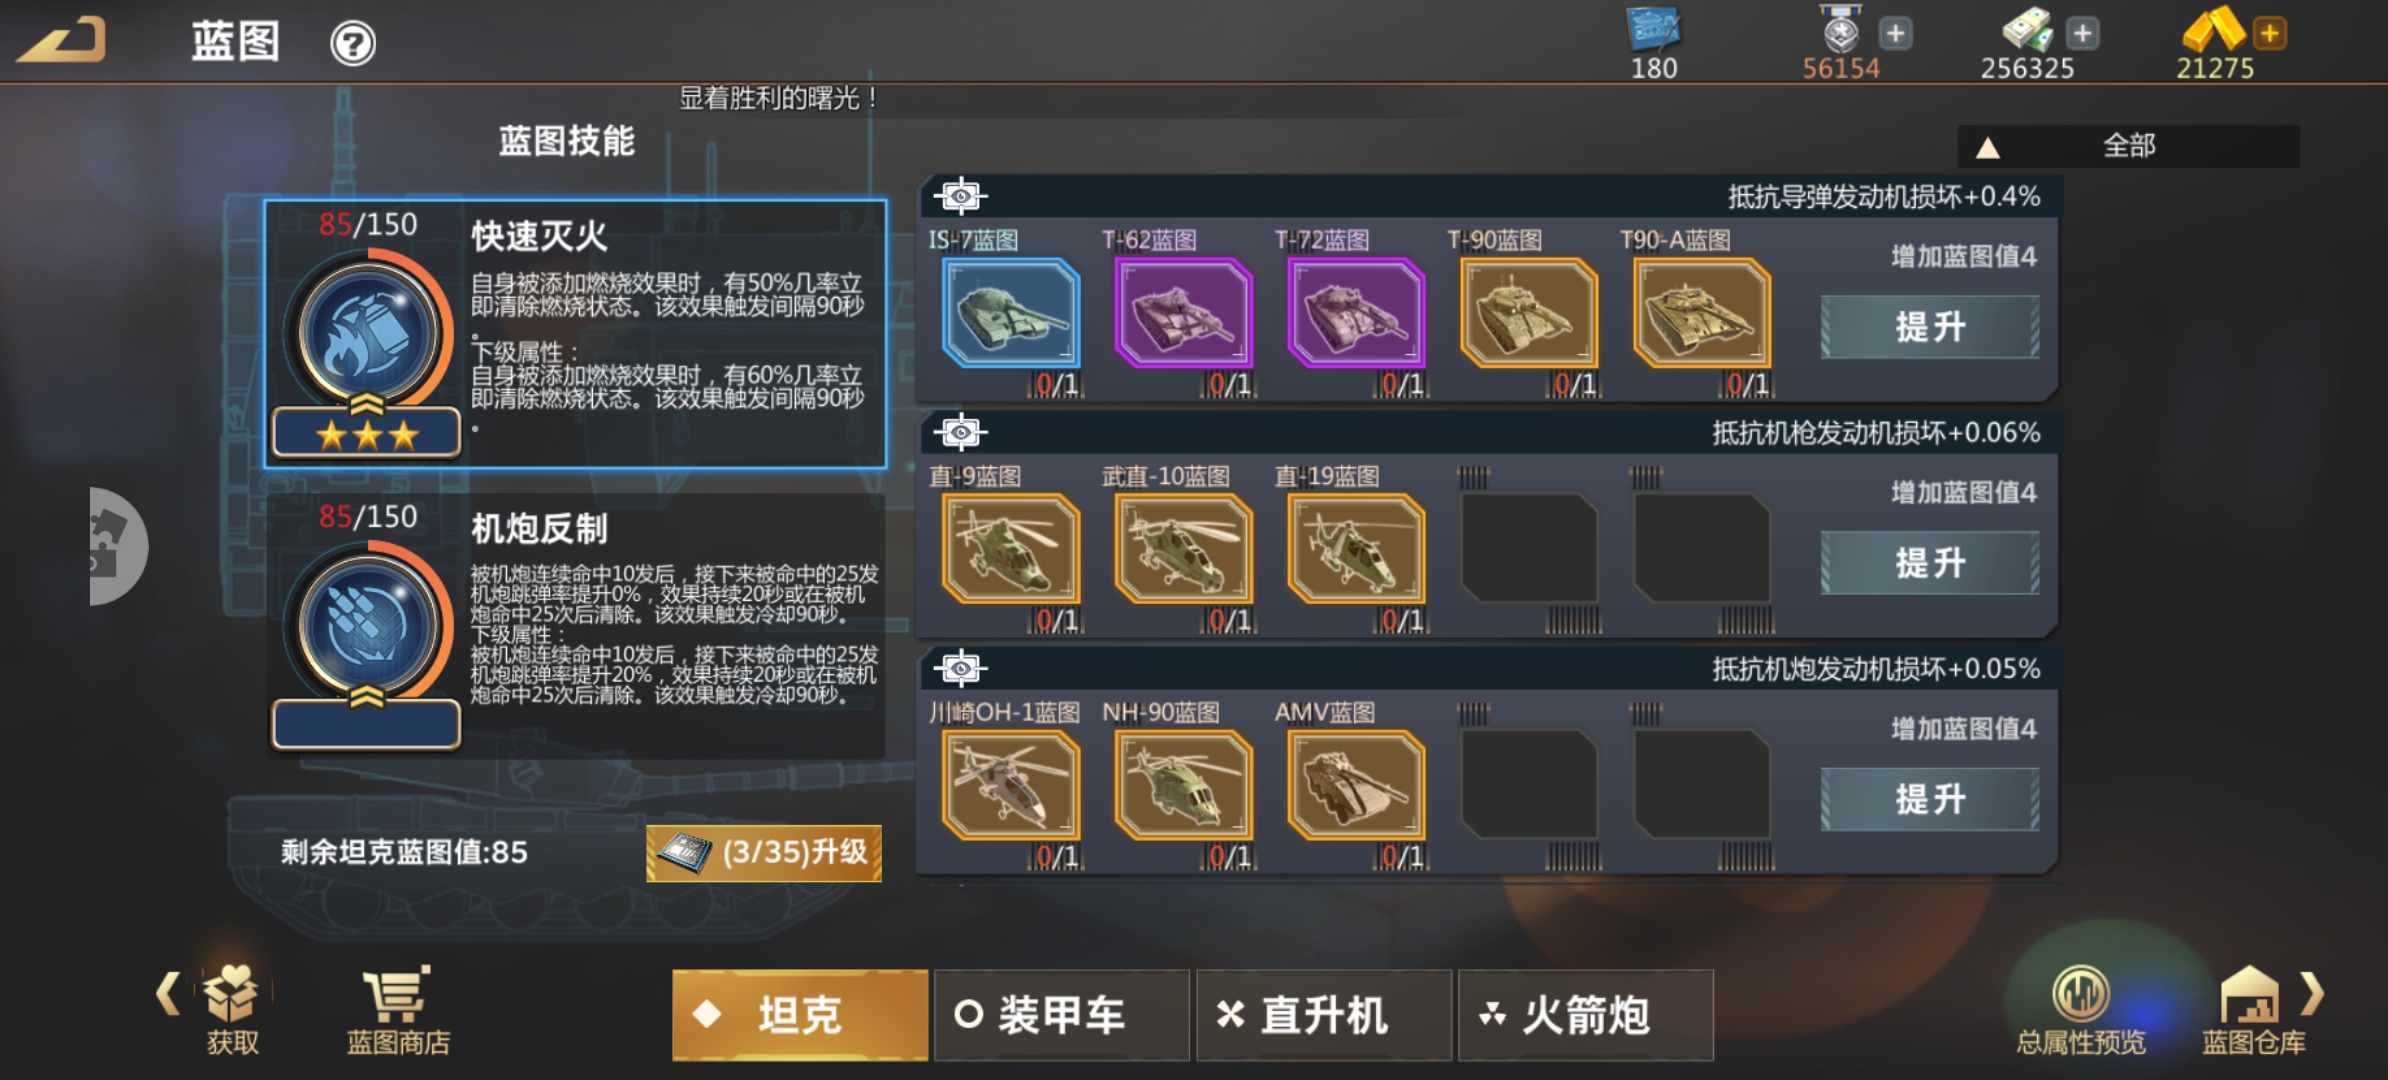Select the 快速灭火 skill icon
Image resolution: width=2388 pixels, height=1080 pixels.
pyautogui.click(x=368, y=334)
